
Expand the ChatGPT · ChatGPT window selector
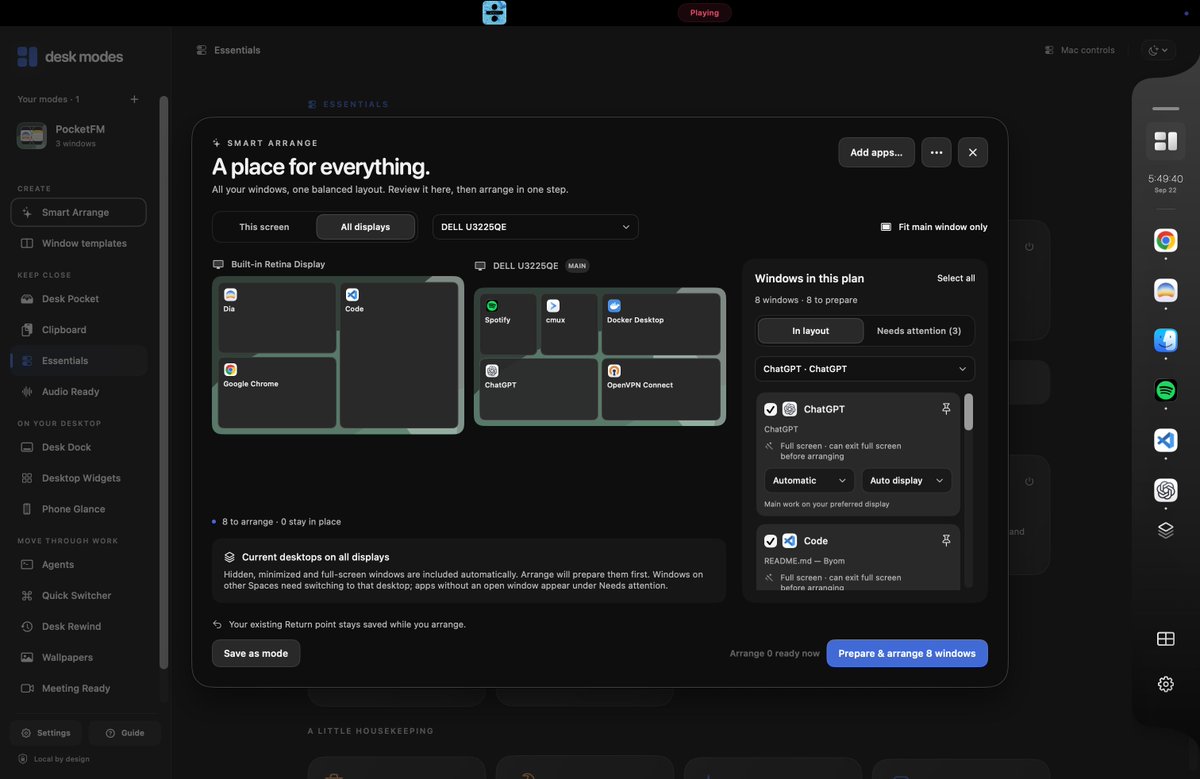point(865,369)
